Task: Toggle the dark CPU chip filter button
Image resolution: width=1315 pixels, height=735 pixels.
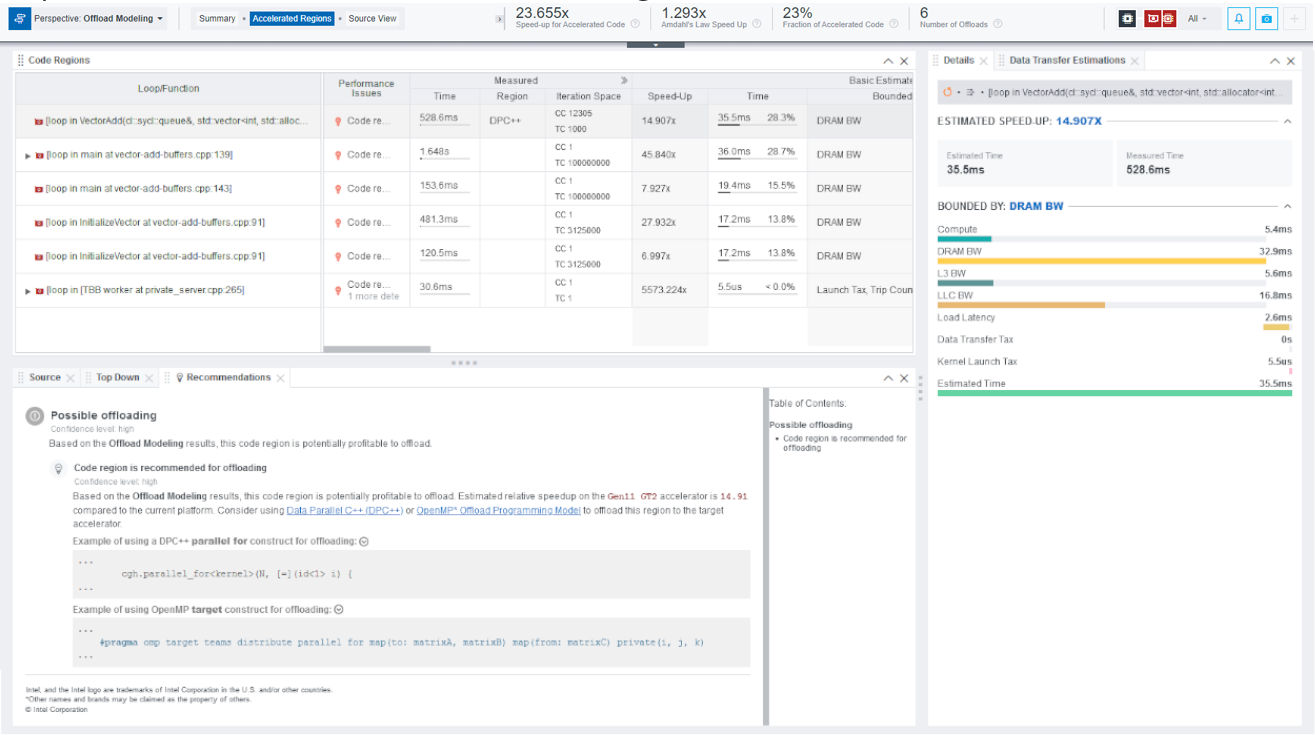Action: pyautogui.click(x=1127, y=18)
